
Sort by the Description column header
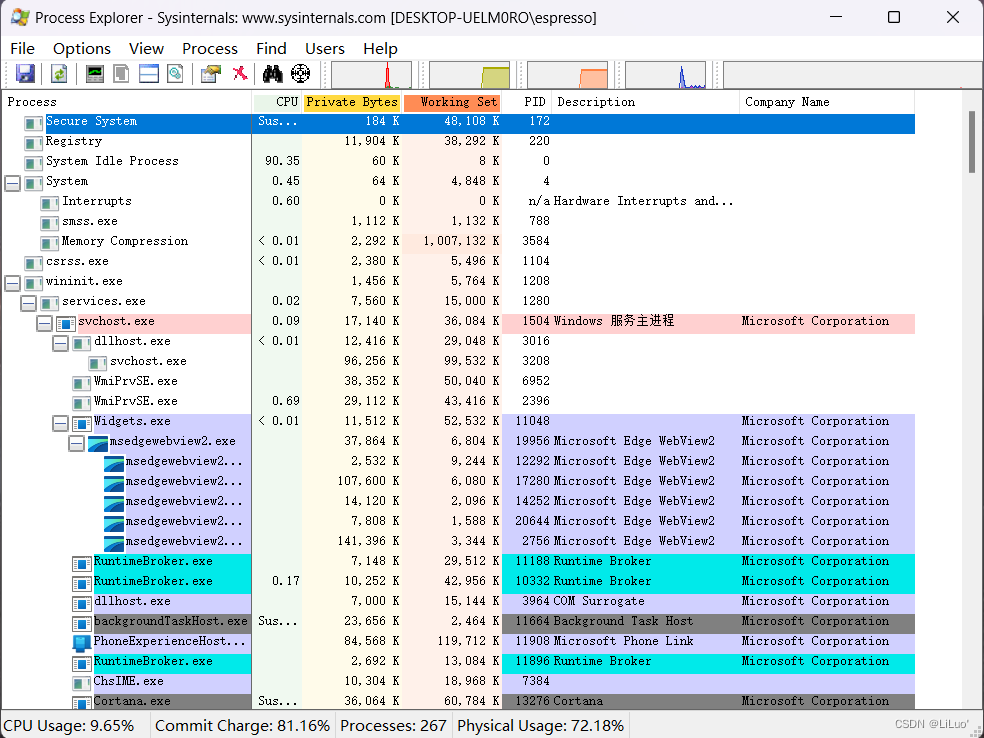pos(646,102)
